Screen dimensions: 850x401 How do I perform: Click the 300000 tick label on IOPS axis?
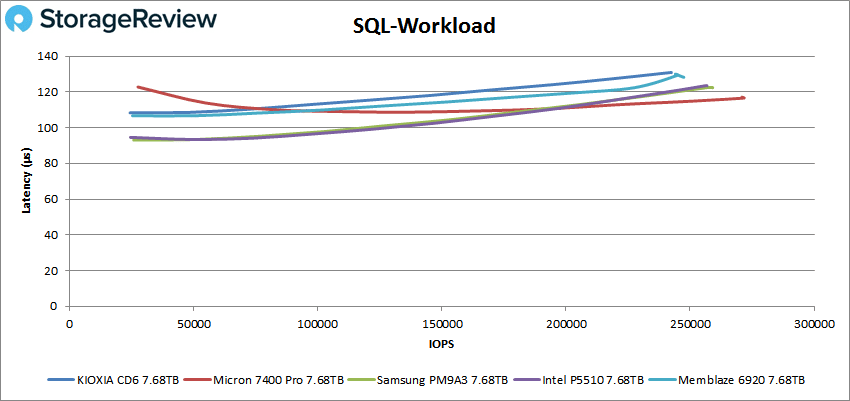pos(814,324)
